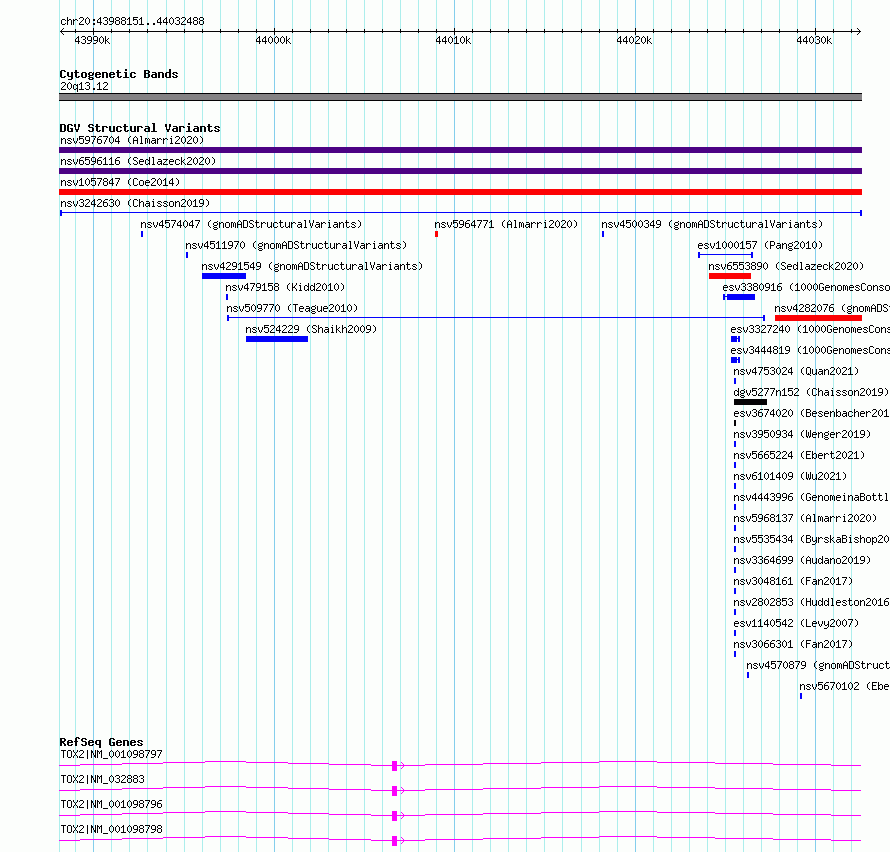The image size is (890, 852).
Task: Click nsv4443996 GenomeinaBottle label
Action: pyautogui.click(x=811, y=497)
